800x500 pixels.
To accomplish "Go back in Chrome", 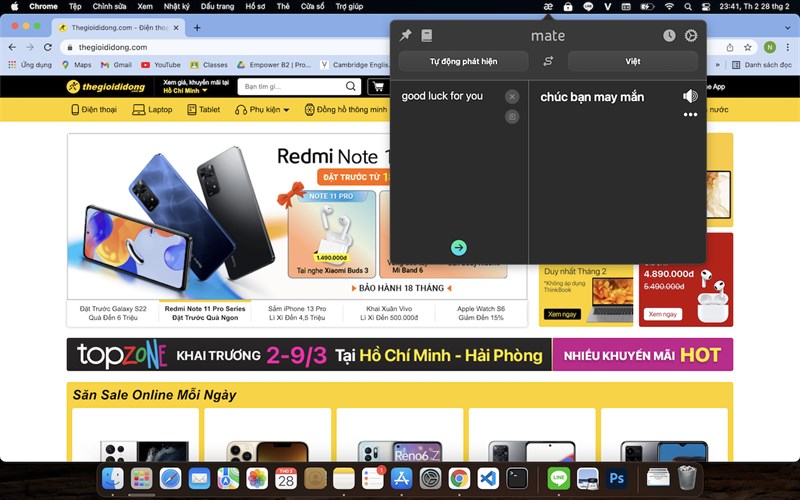I will (12, 47).
